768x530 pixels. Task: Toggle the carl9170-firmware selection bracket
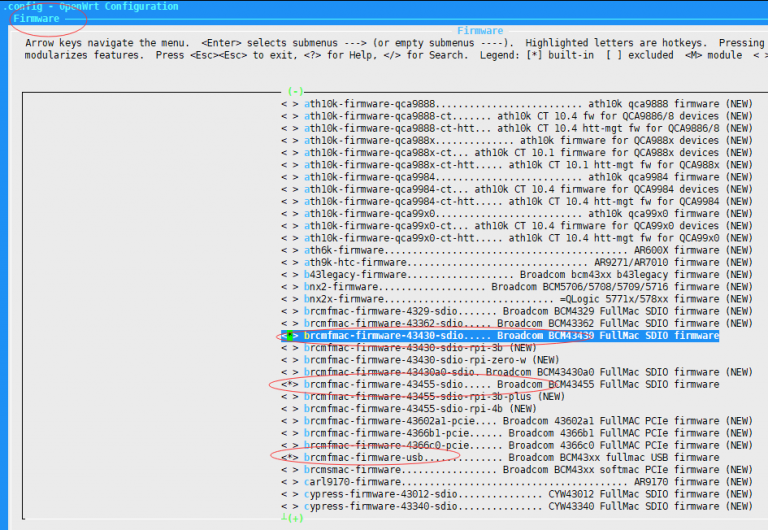(x=289, y=481)
